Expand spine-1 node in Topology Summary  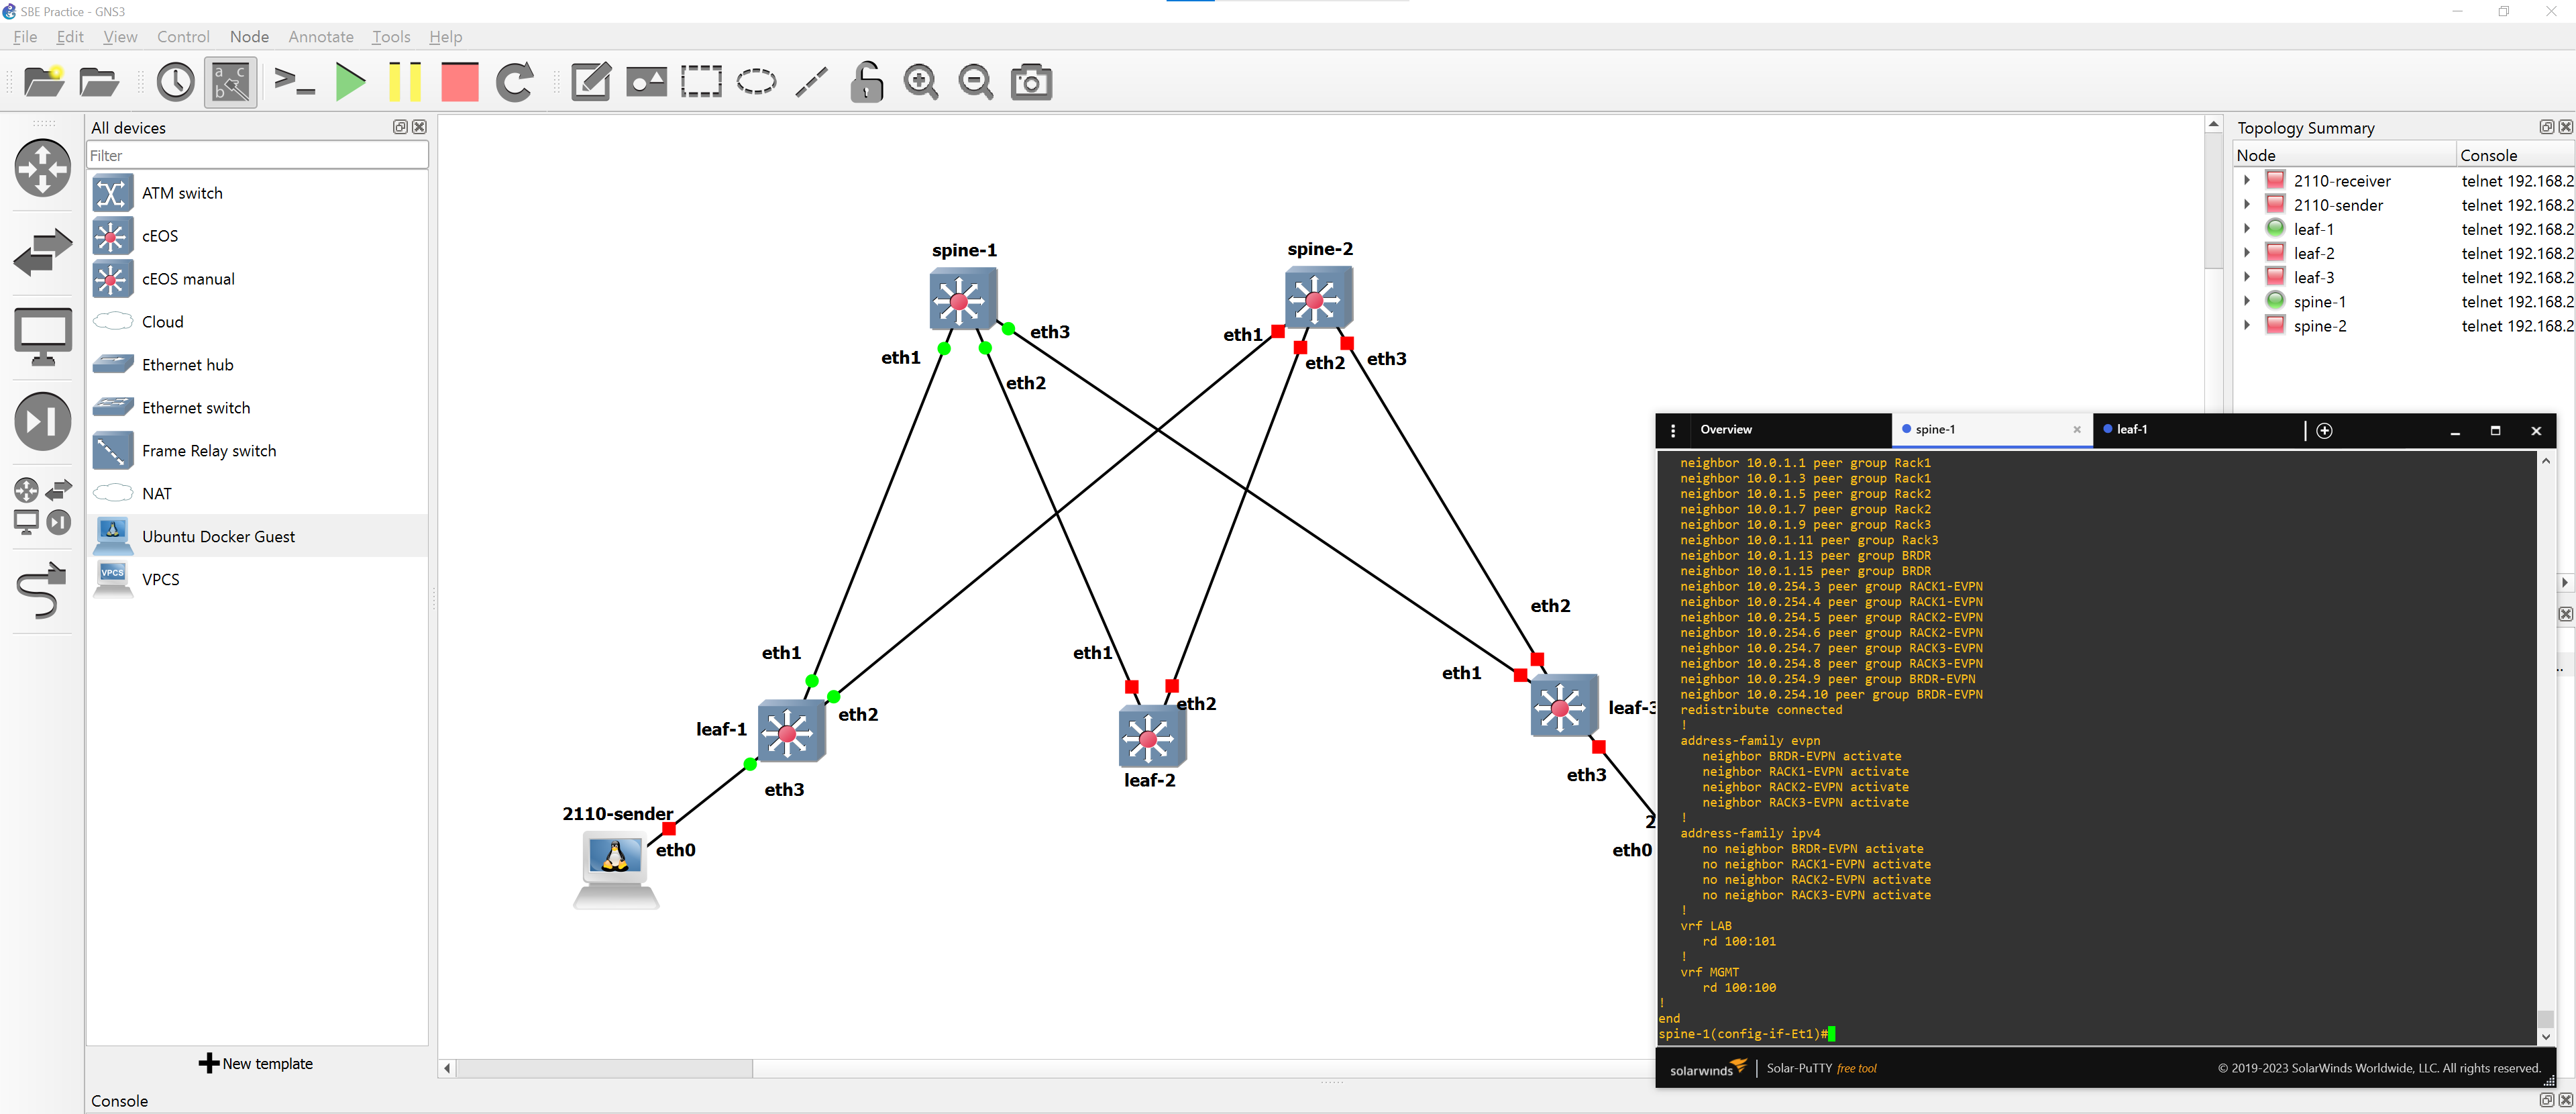pos(2246,301)
